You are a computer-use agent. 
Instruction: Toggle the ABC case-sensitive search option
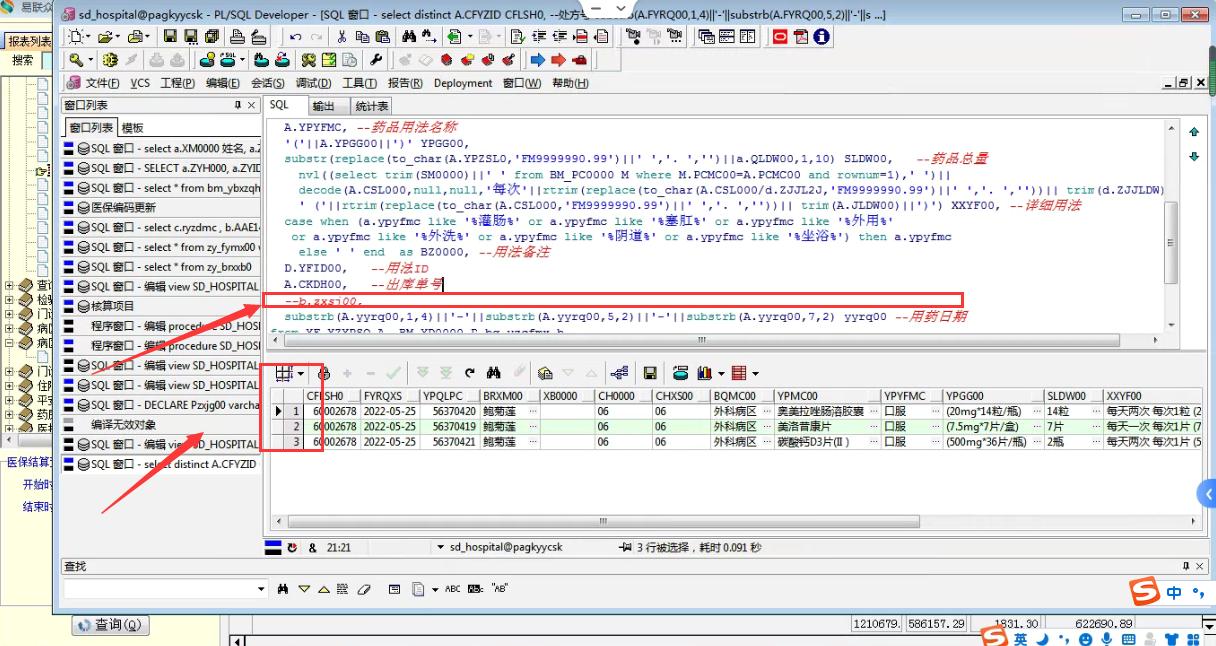[453, 589]
